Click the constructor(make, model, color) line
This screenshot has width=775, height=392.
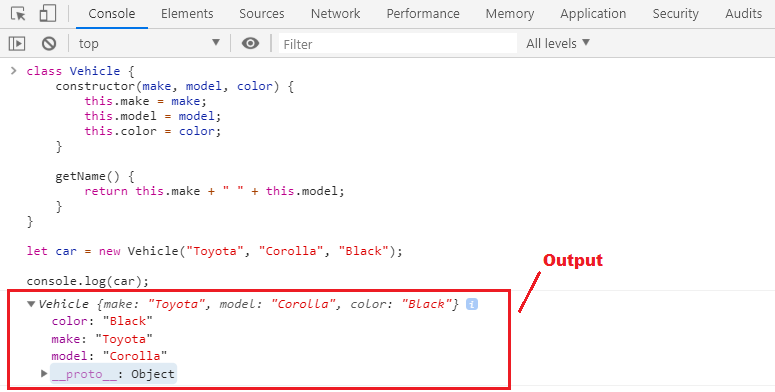click(175, 87)
